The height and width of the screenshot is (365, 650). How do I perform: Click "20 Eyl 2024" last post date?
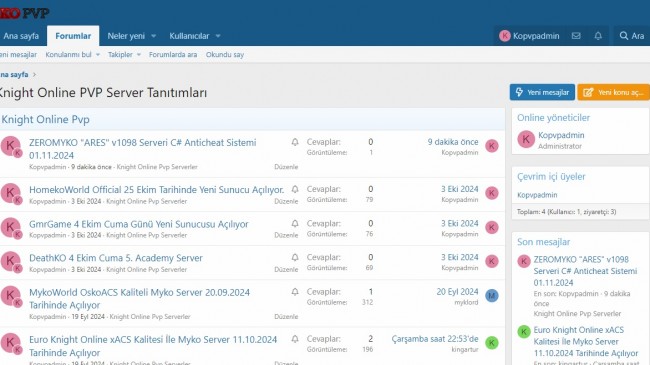(457, 292)
